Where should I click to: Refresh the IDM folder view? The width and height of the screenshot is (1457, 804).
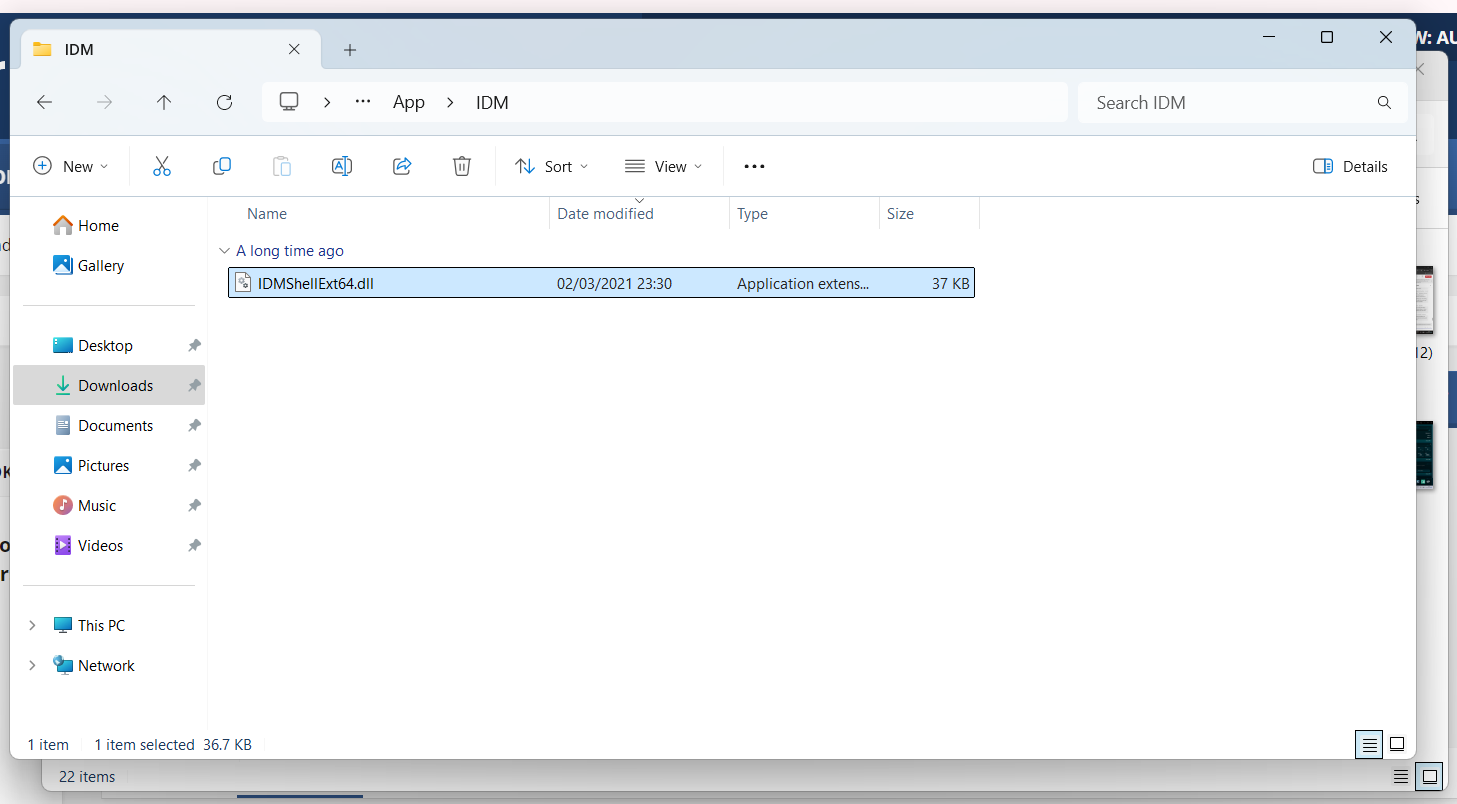tap(224, 102)
